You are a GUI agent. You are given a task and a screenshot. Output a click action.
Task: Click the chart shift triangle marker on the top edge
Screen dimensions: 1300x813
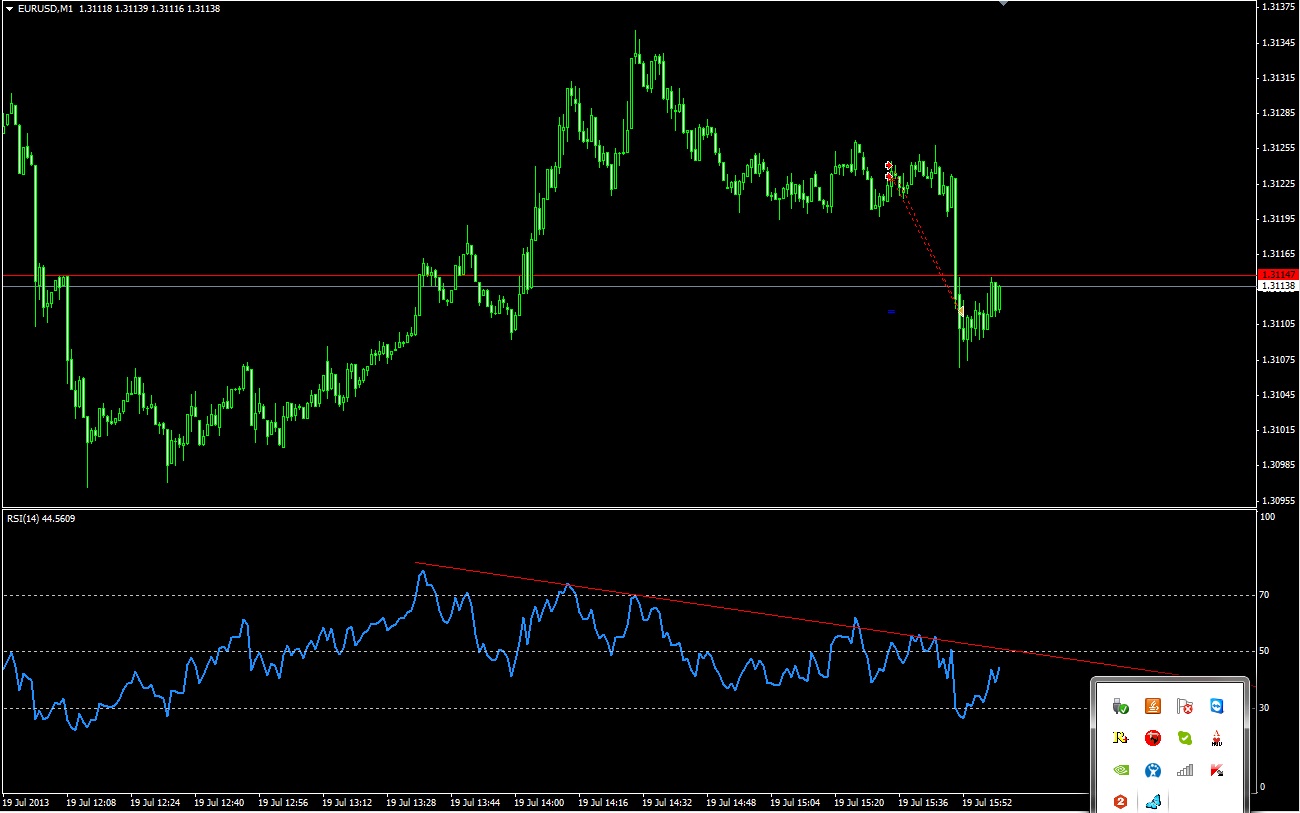click(1003, 3)
